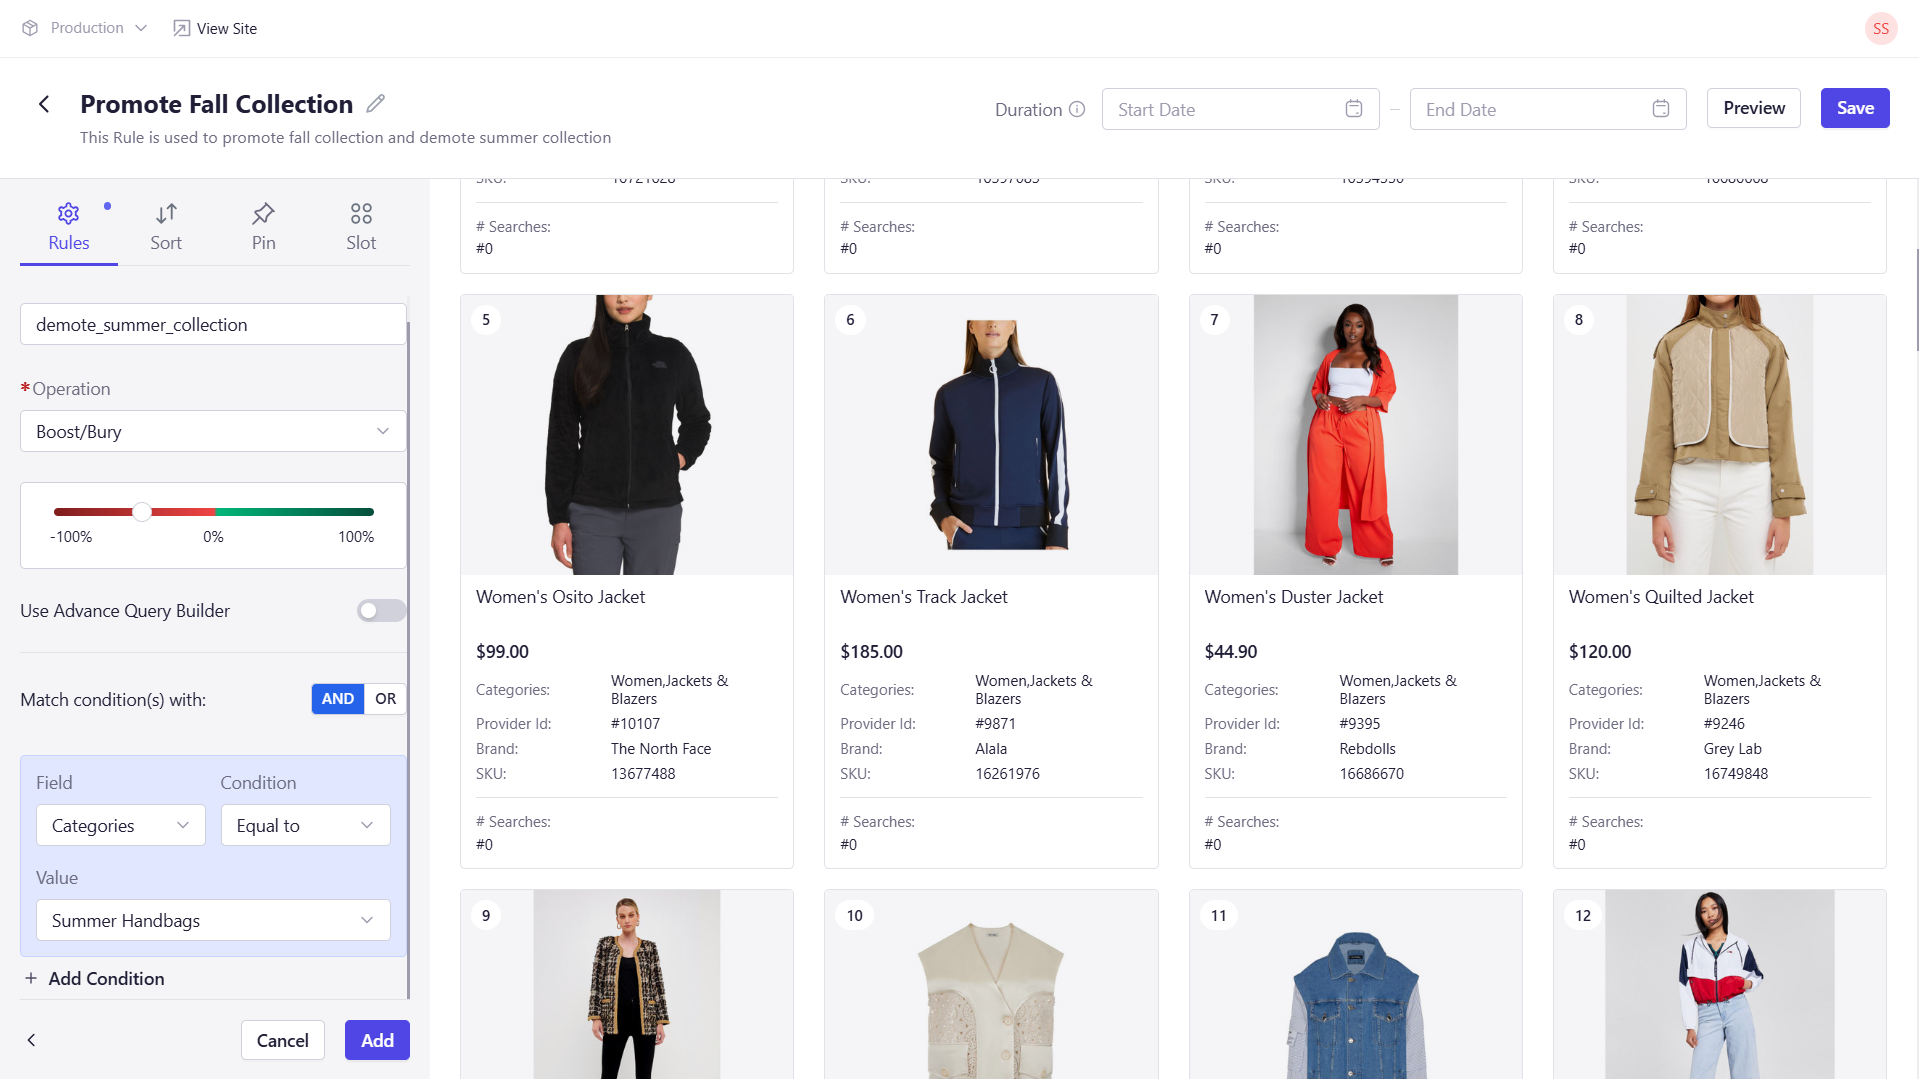
Task: Open the End Date calendar icon
Action: pos(1661,109)
